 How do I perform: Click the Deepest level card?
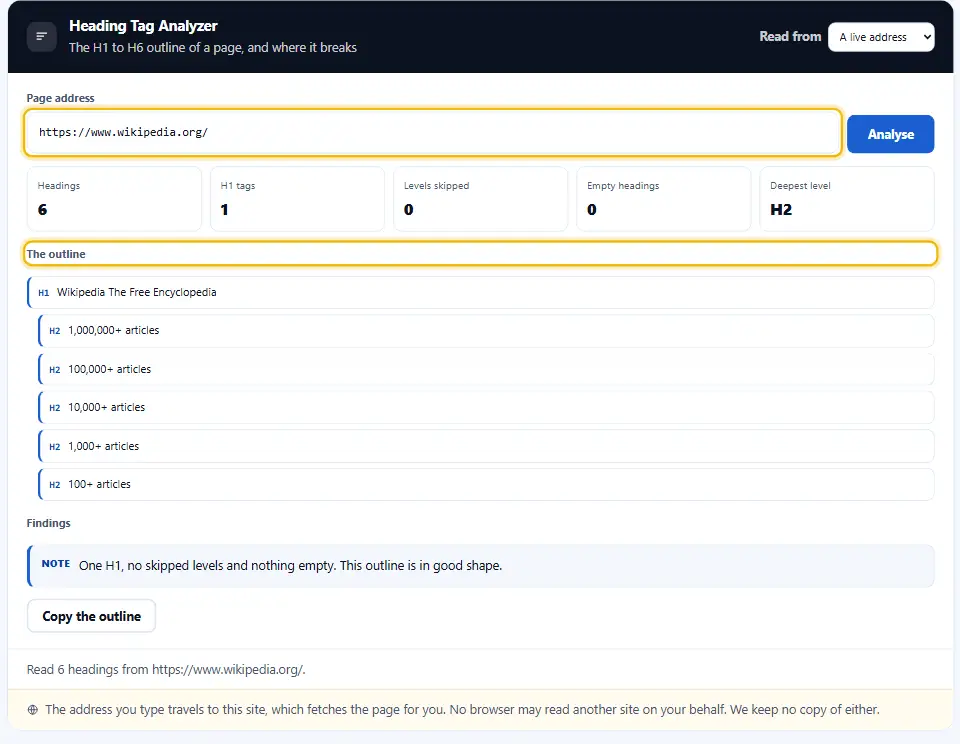[847, 199]
